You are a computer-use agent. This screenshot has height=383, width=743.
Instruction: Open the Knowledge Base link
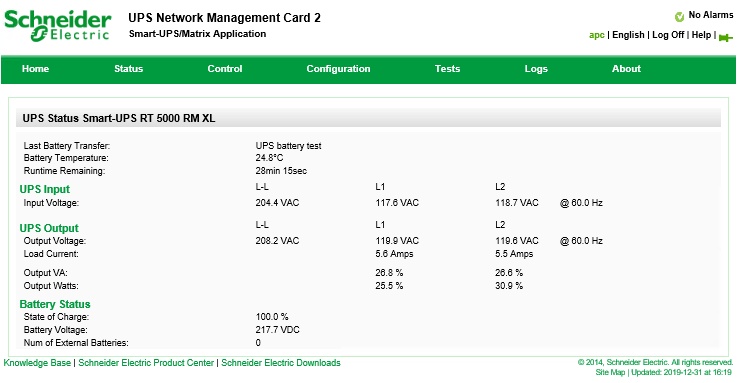pos(37,363)
